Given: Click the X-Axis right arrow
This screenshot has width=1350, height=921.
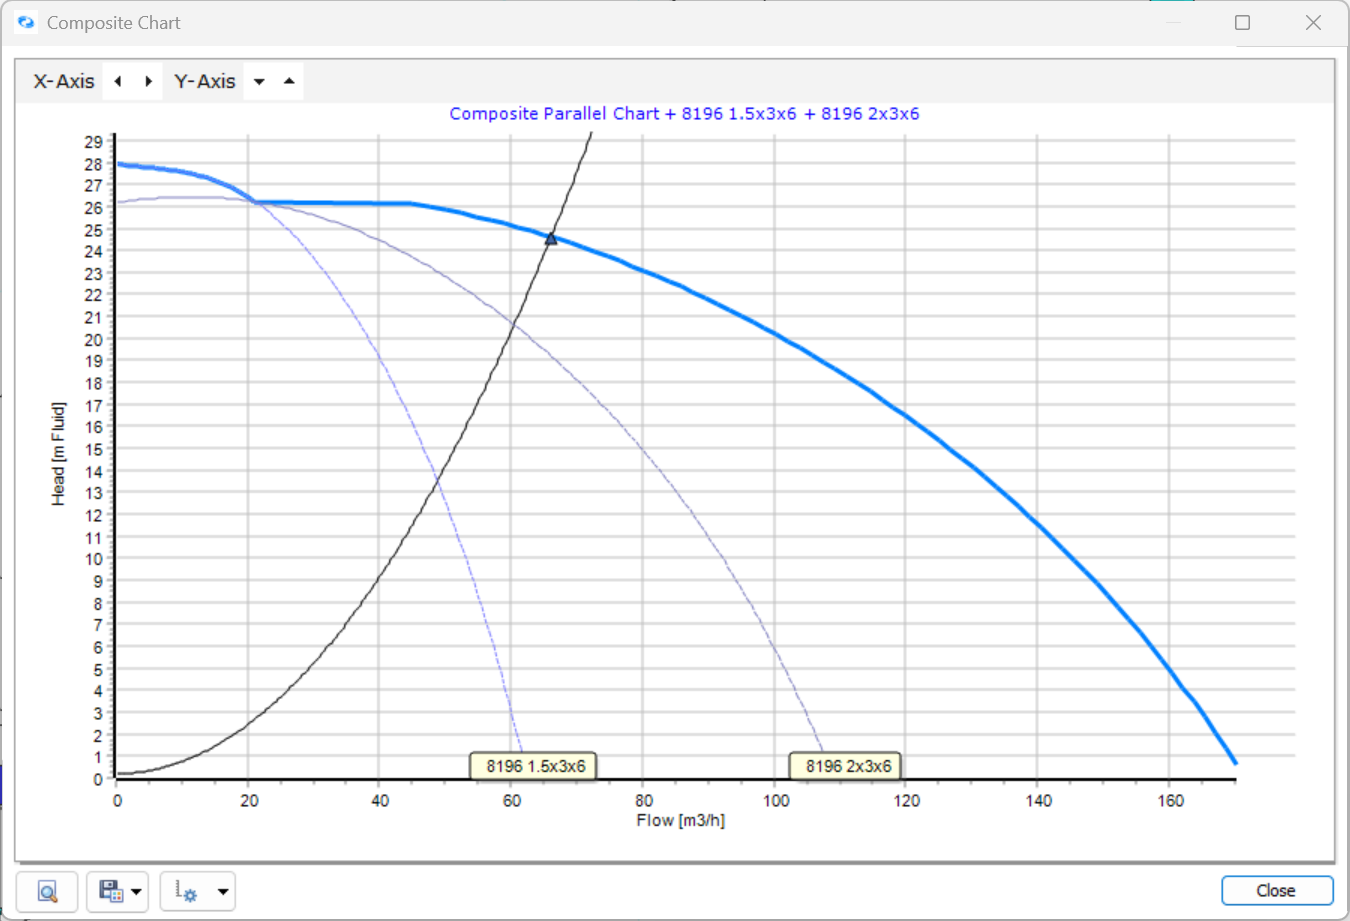Looking at the screenshot, I should point(149,82).
